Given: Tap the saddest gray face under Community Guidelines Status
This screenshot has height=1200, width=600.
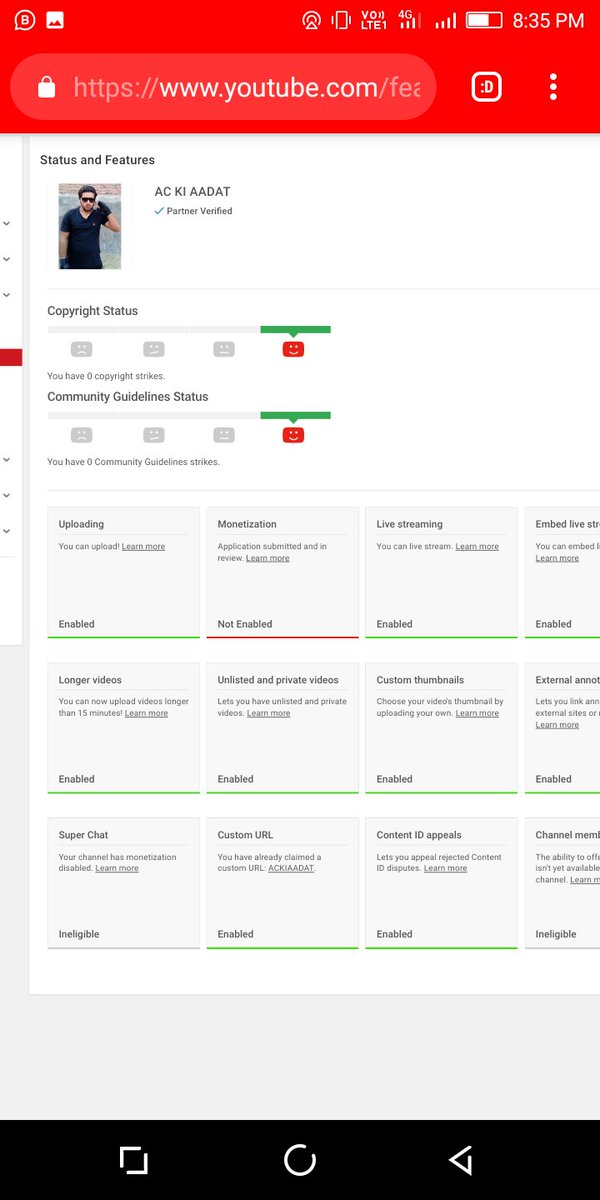Looking at the screenshot, I should (x=81, y=435).
